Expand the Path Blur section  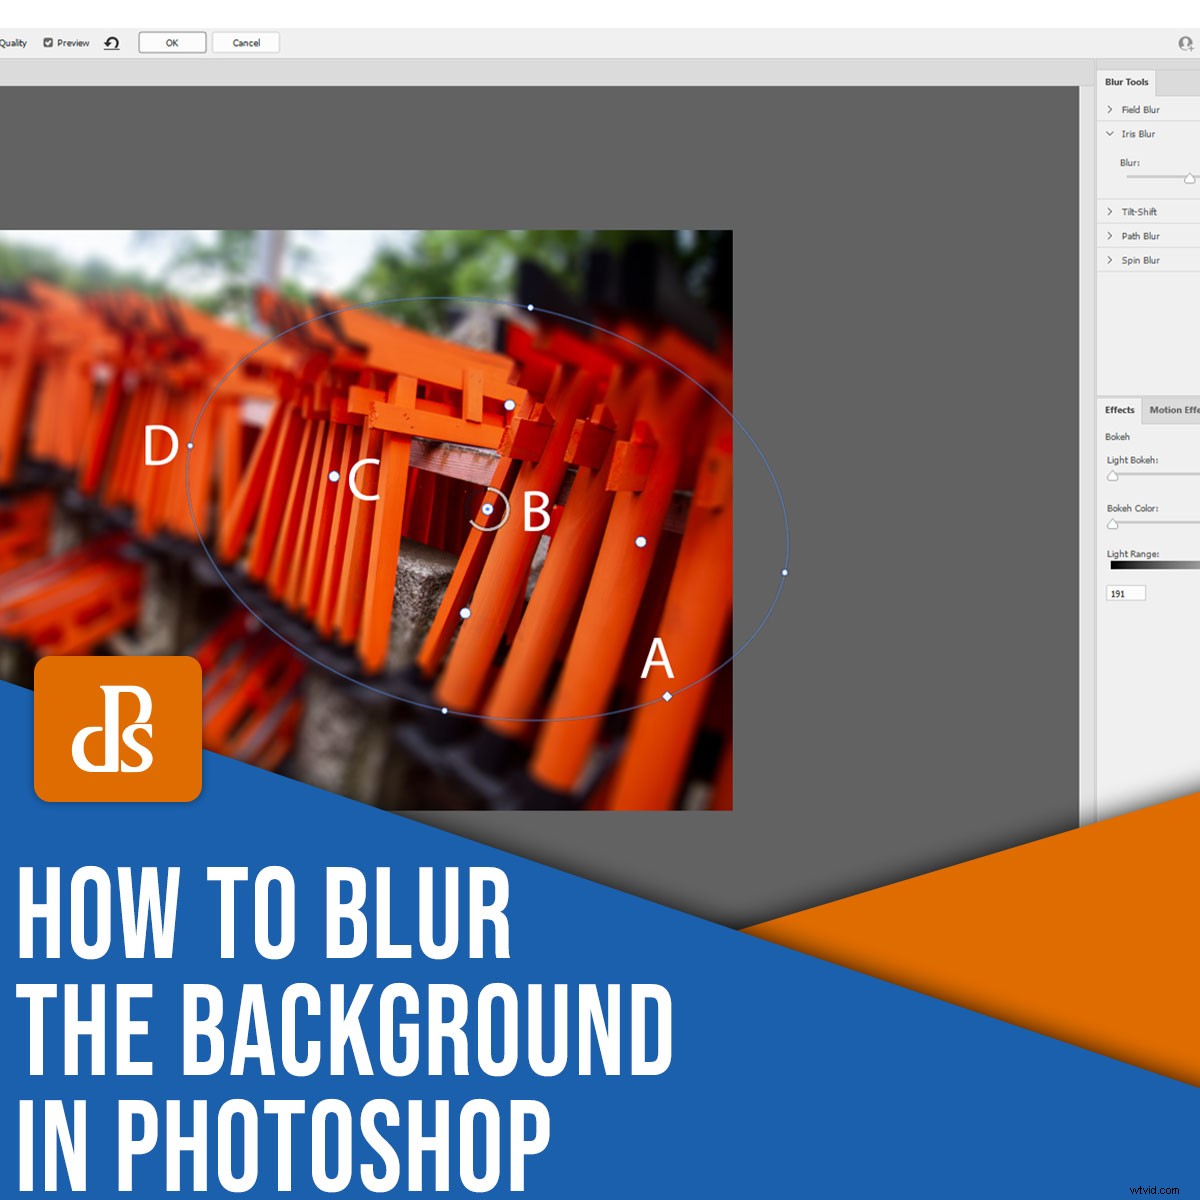coord(1110,235)
